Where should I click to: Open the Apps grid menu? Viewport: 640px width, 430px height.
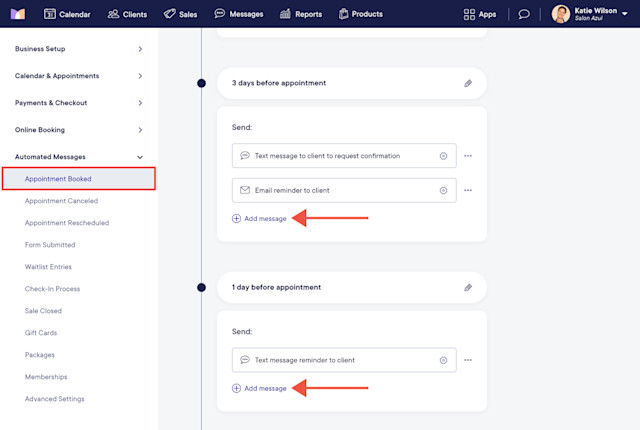click(x=480, y=14)
